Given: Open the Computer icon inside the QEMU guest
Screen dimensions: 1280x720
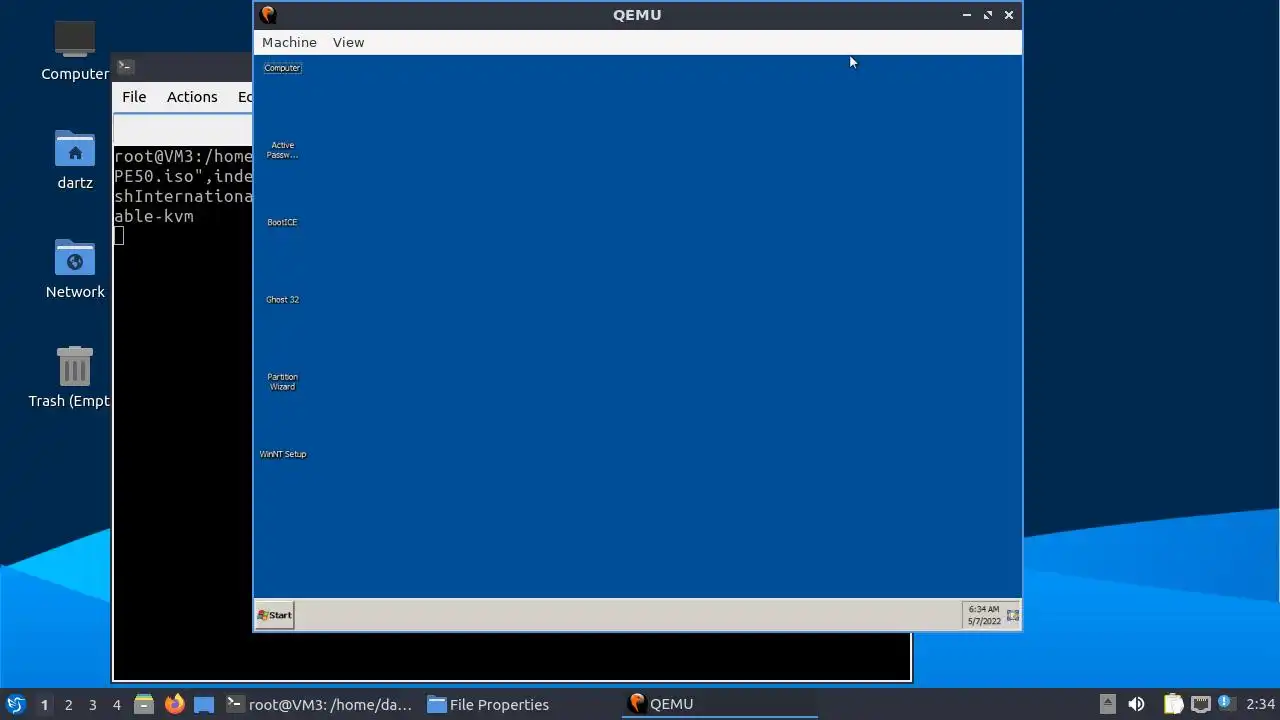Looking at the screenshot, I should (x=282, y=68).
